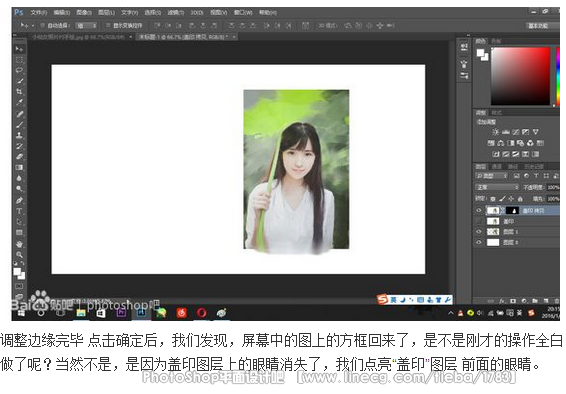
Task: Click the rainbow hue strip in the Color panel
Action: click(x=558, y=76)
